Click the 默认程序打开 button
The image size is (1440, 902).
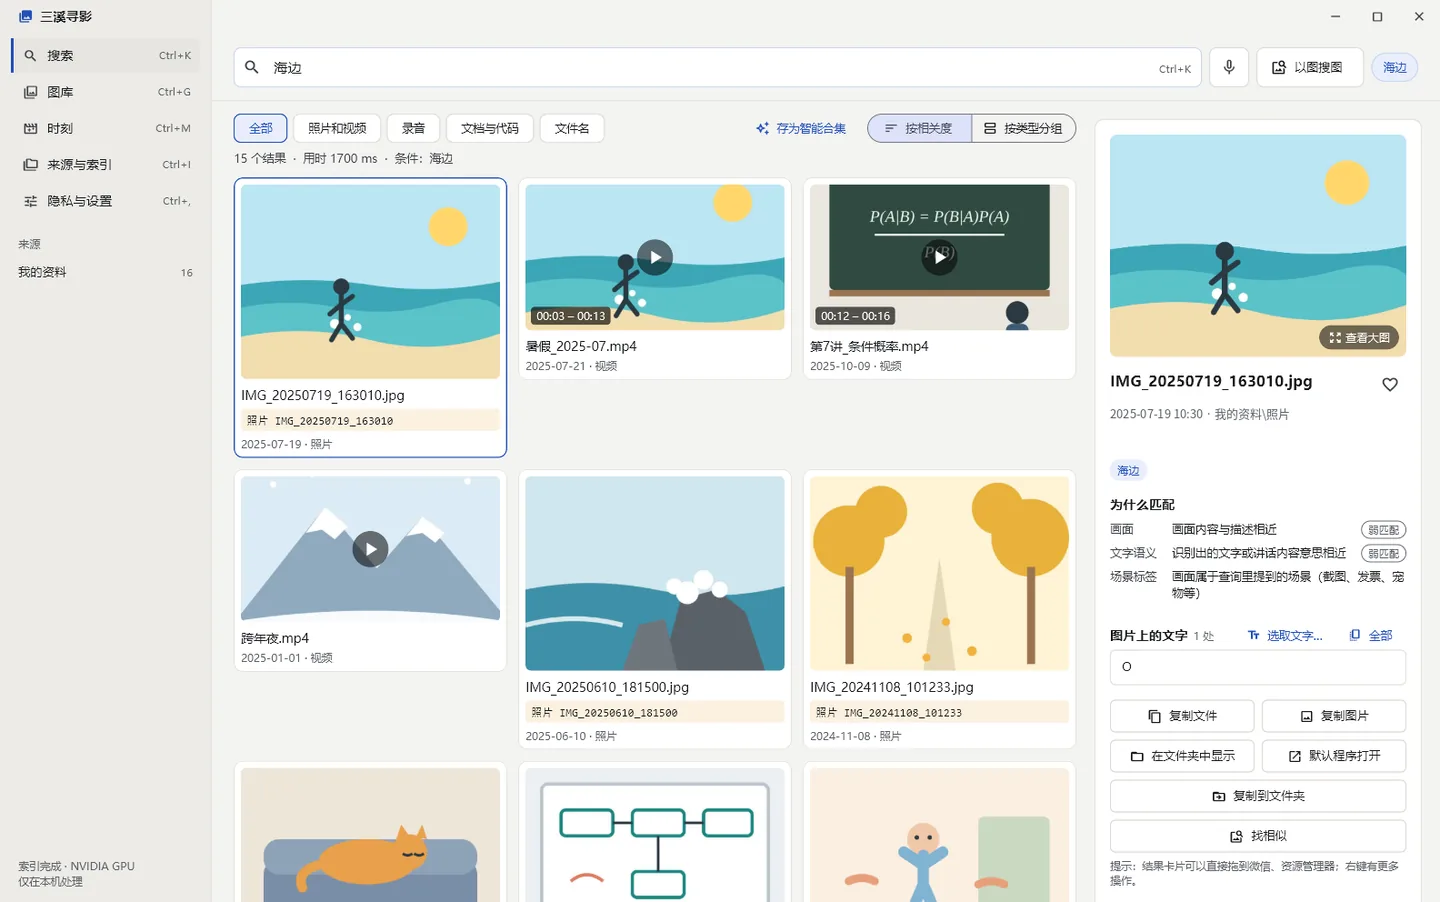click(1334, 756)
